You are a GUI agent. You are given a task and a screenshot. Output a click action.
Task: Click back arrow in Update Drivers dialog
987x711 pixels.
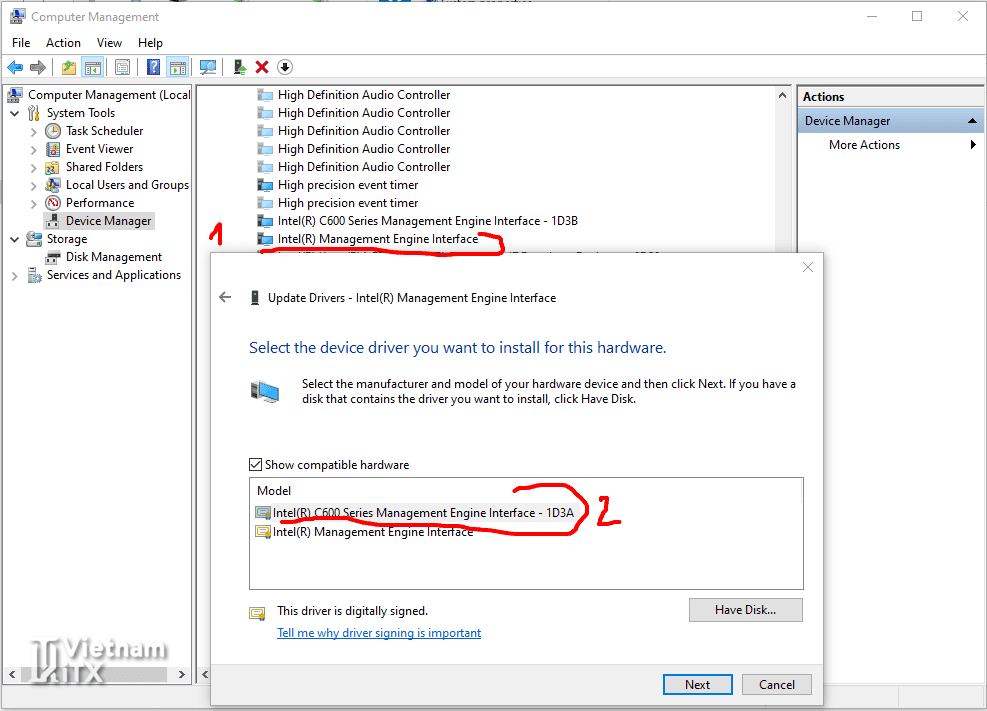click(x=225, y=297)
